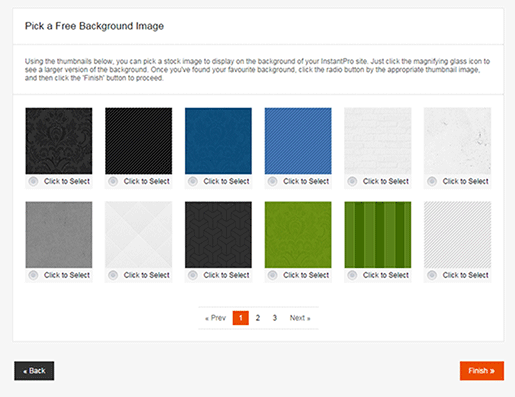Preview the white brick thumbnail
Screen dimensions: 515x397
pyautogui.click(x=378, y=141)
